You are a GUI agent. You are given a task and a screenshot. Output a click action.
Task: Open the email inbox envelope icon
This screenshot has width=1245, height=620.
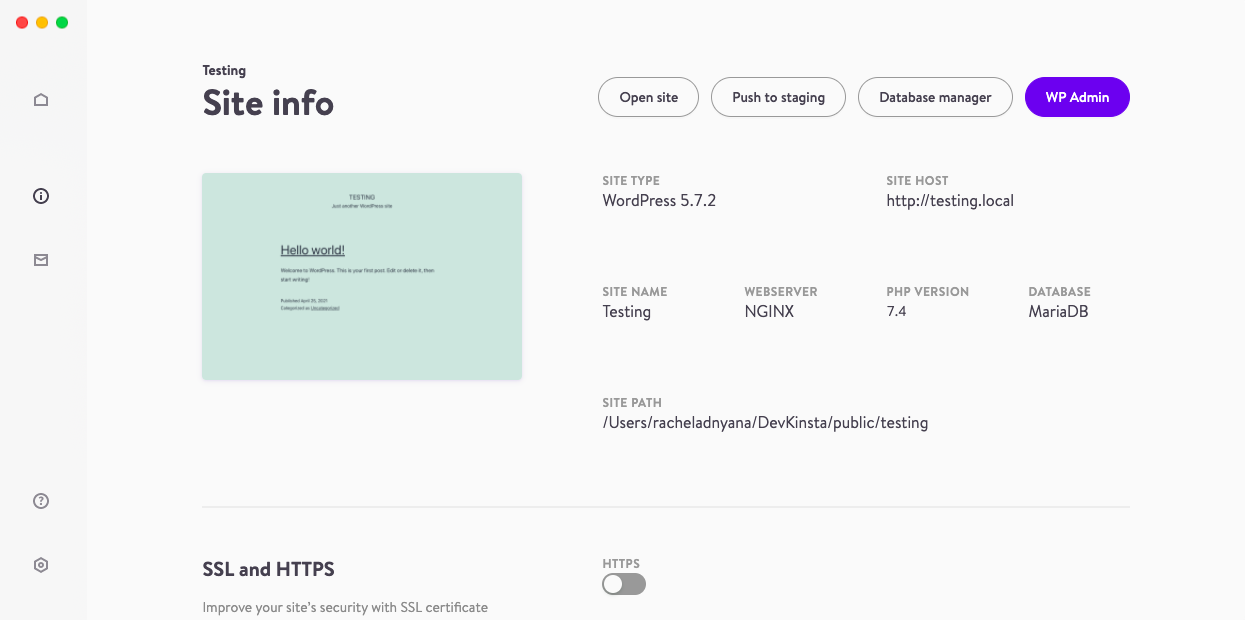(x=41, y=260)
